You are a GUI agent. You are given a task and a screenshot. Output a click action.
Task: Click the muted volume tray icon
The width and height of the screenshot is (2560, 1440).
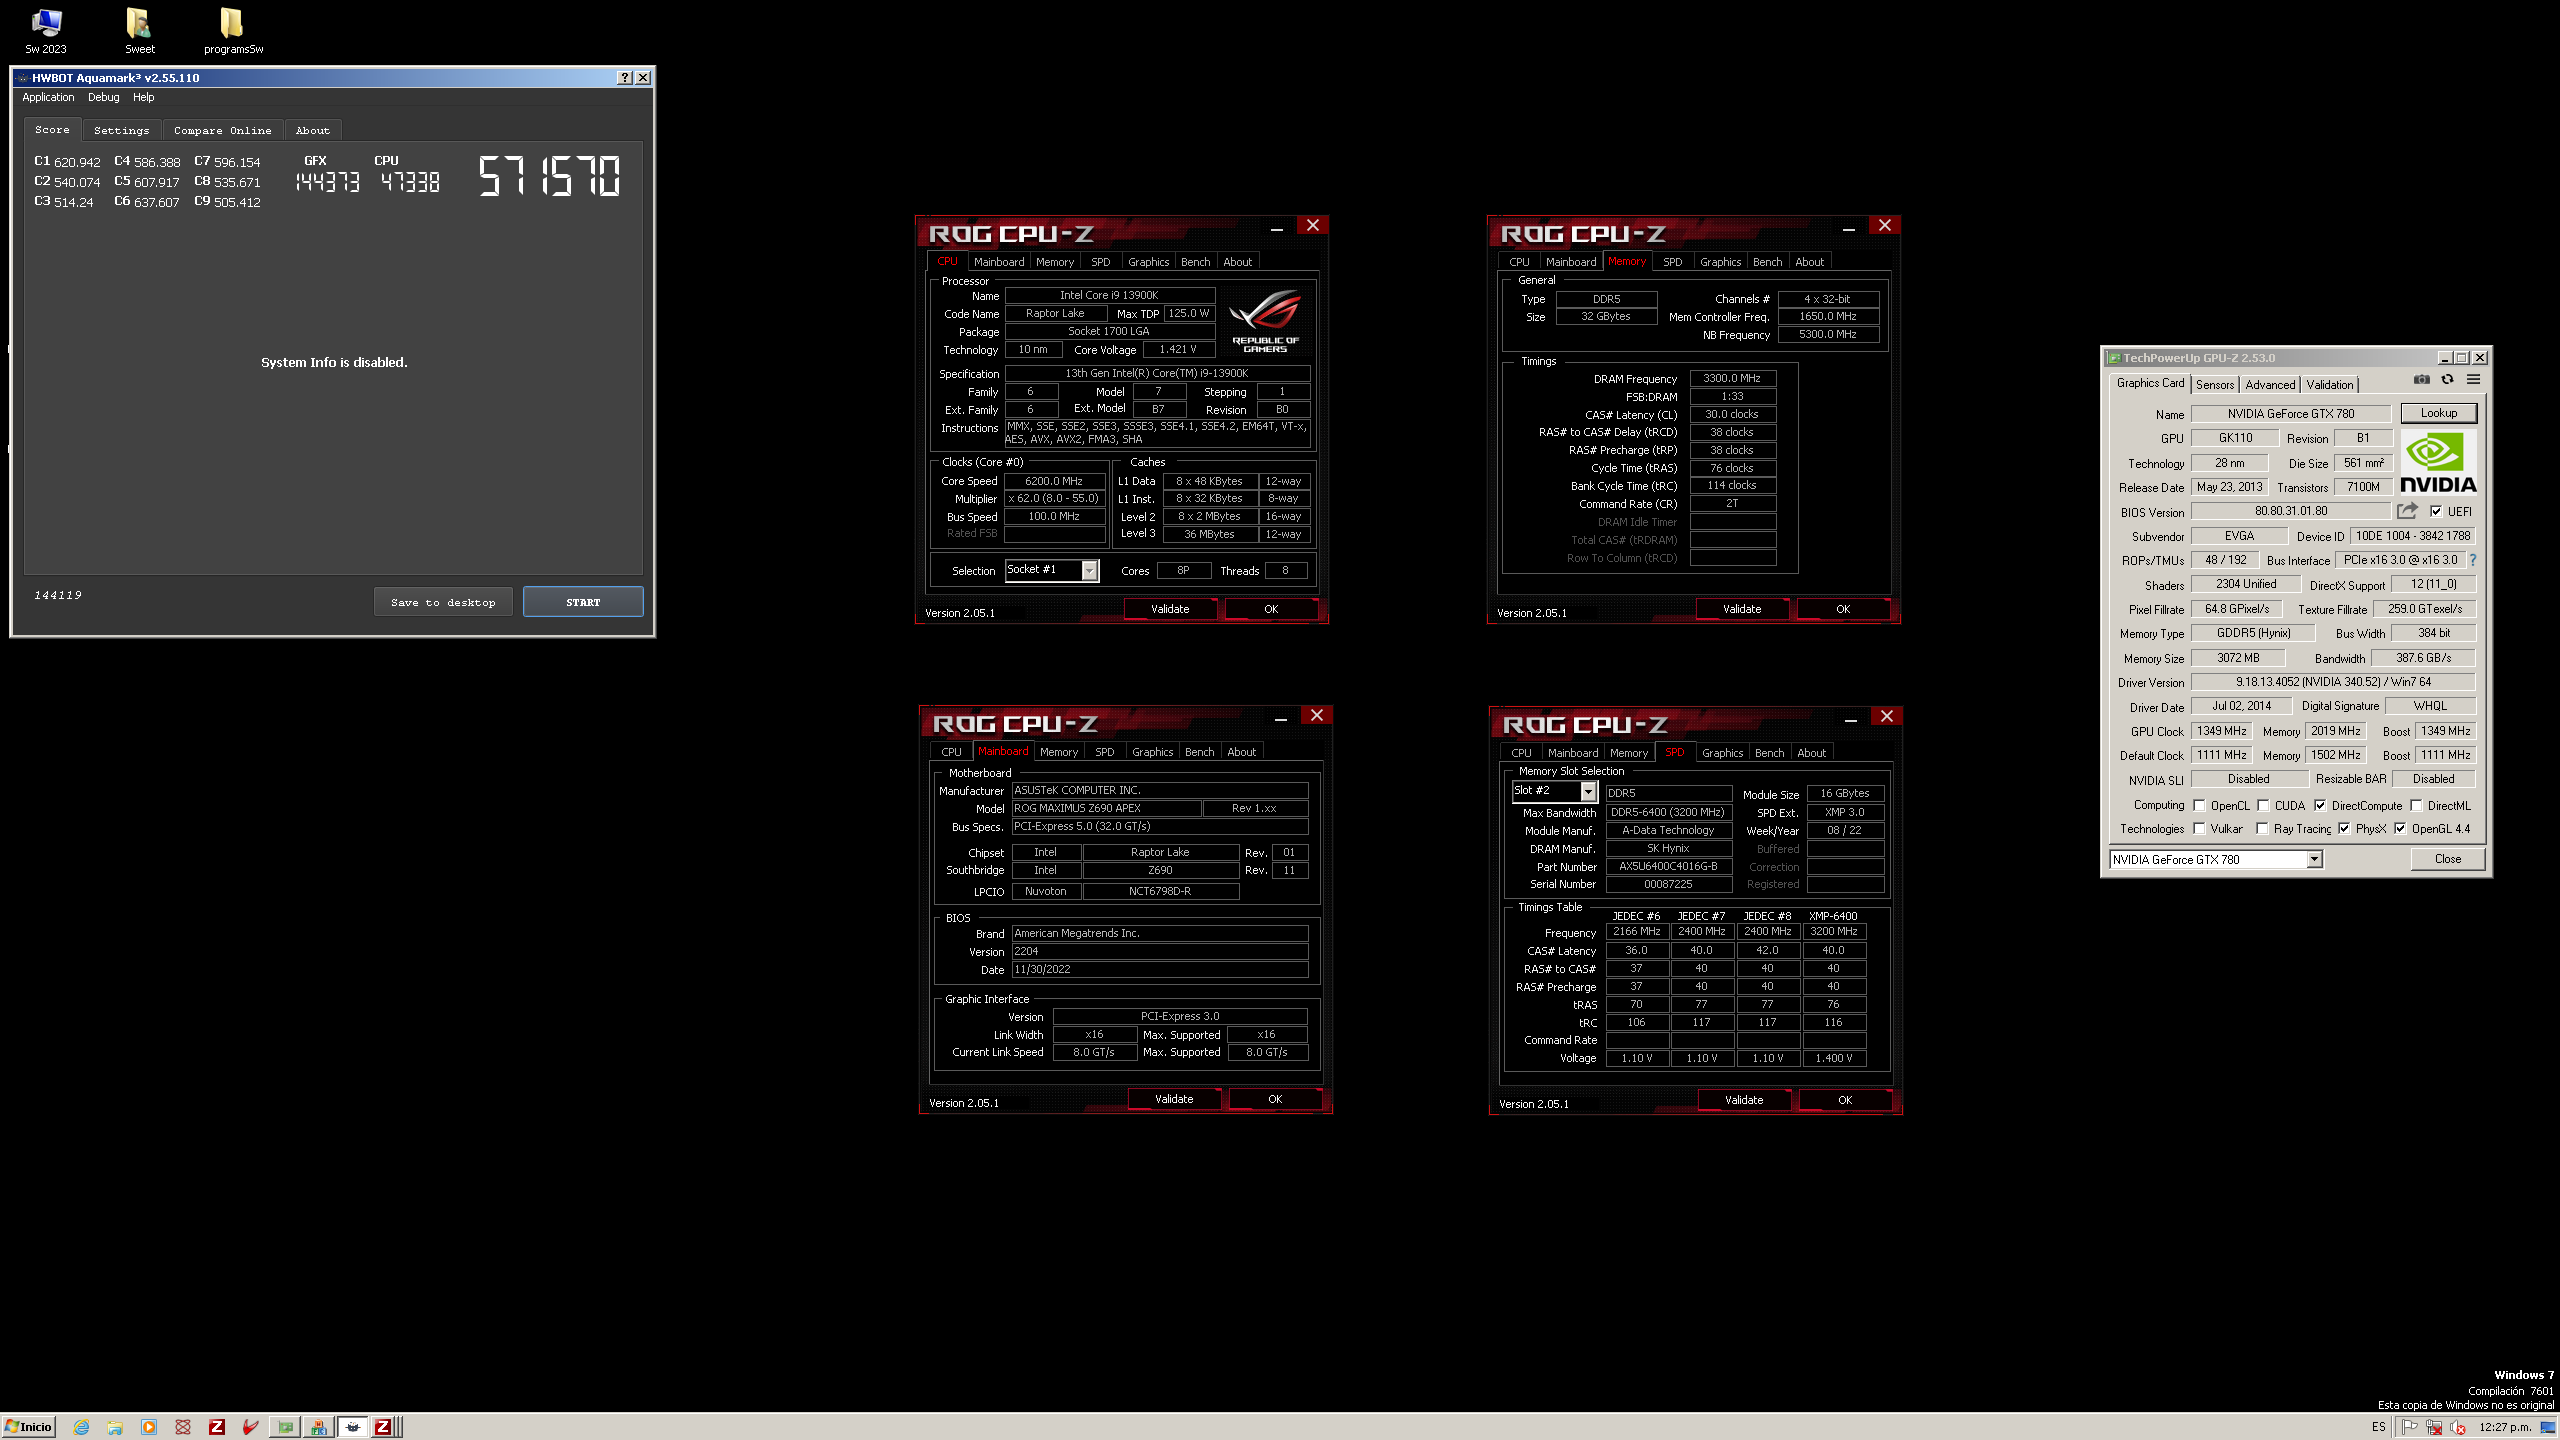[x=2458, y=1427]
